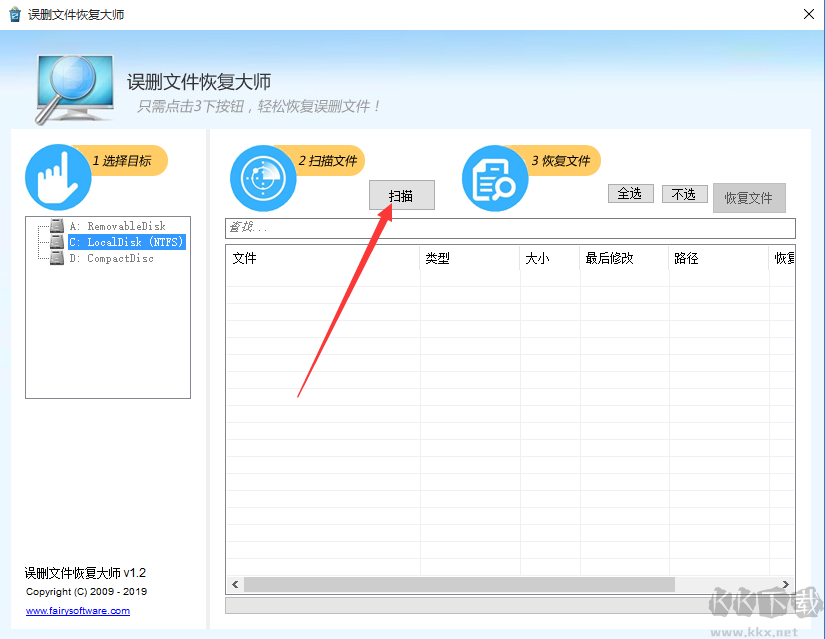This screenshot has height=639, width=825.
Task: Click the disk icon beside A: RemovableDisk
Action: (x=55, y=225)
